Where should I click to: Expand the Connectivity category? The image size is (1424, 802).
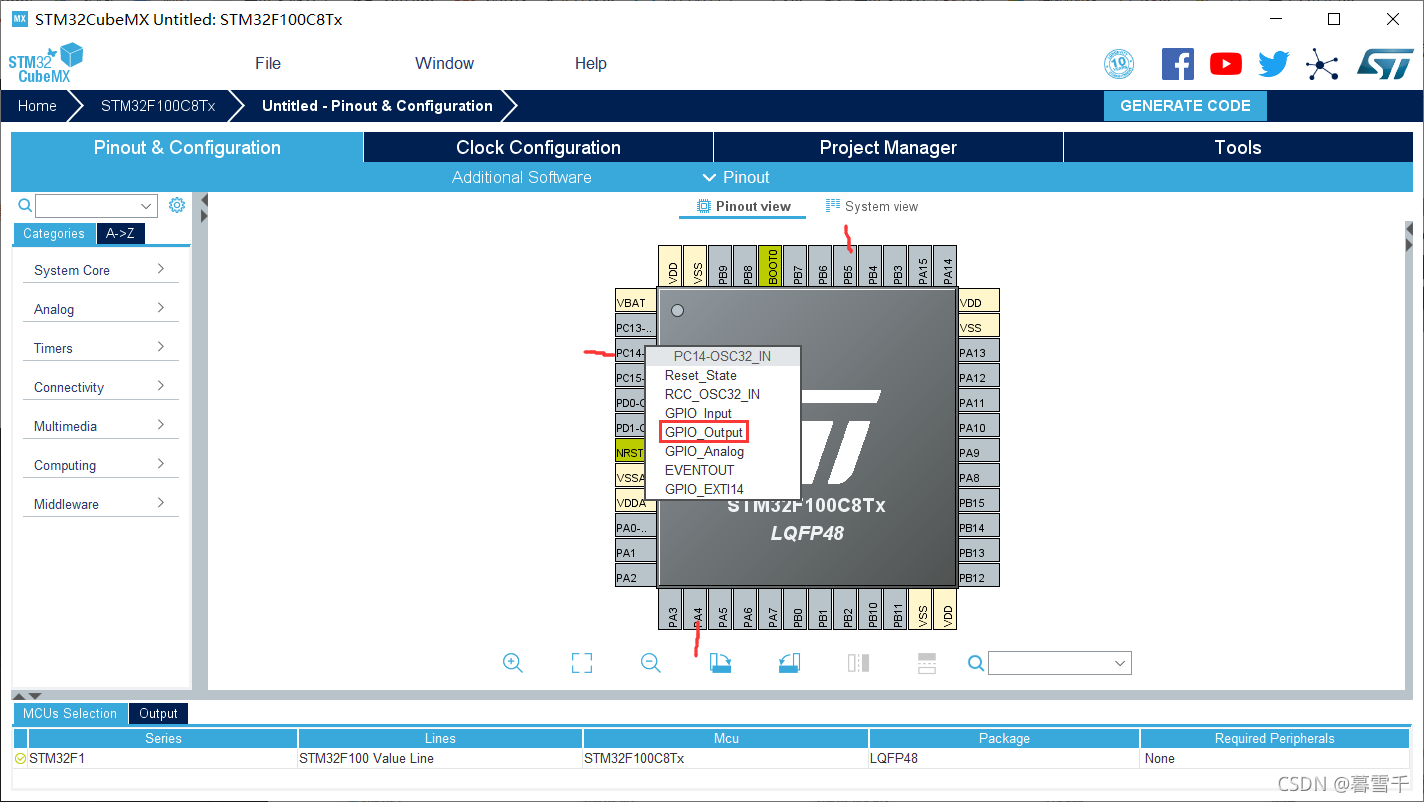(100, 387)
